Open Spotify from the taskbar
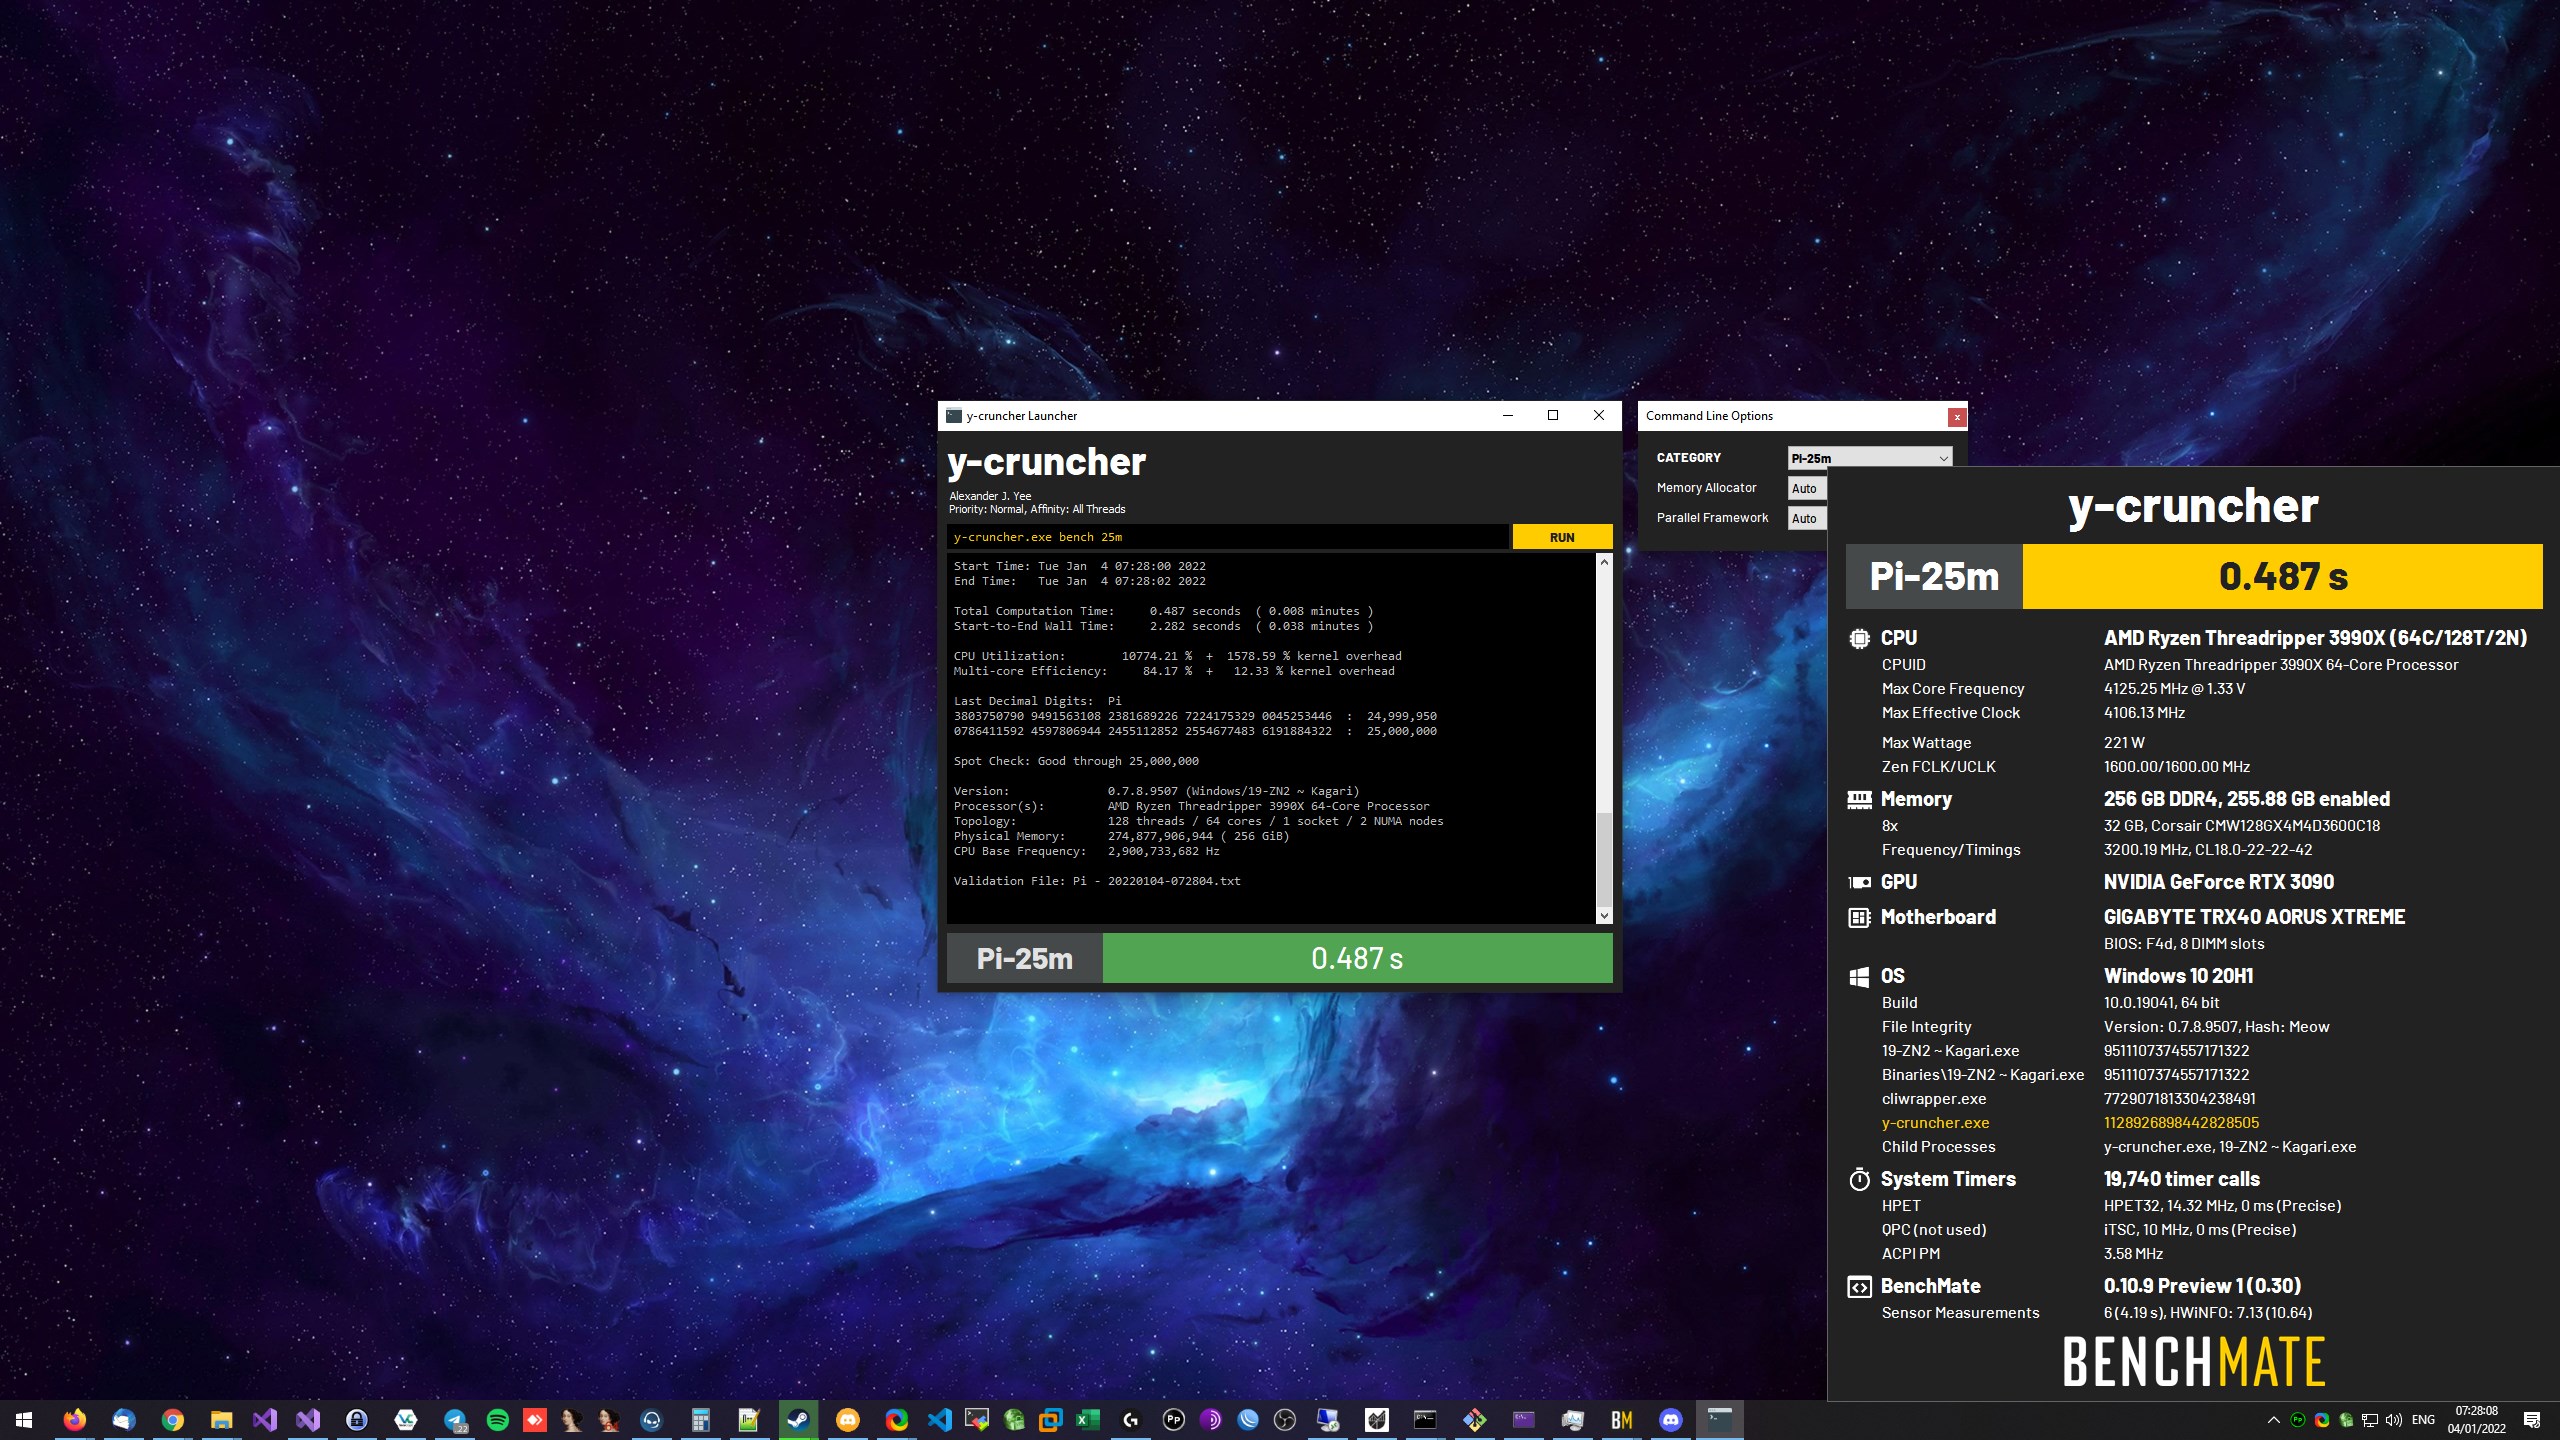The height and width of the screenshot is (1440, 2560). tap(497, 1420)
